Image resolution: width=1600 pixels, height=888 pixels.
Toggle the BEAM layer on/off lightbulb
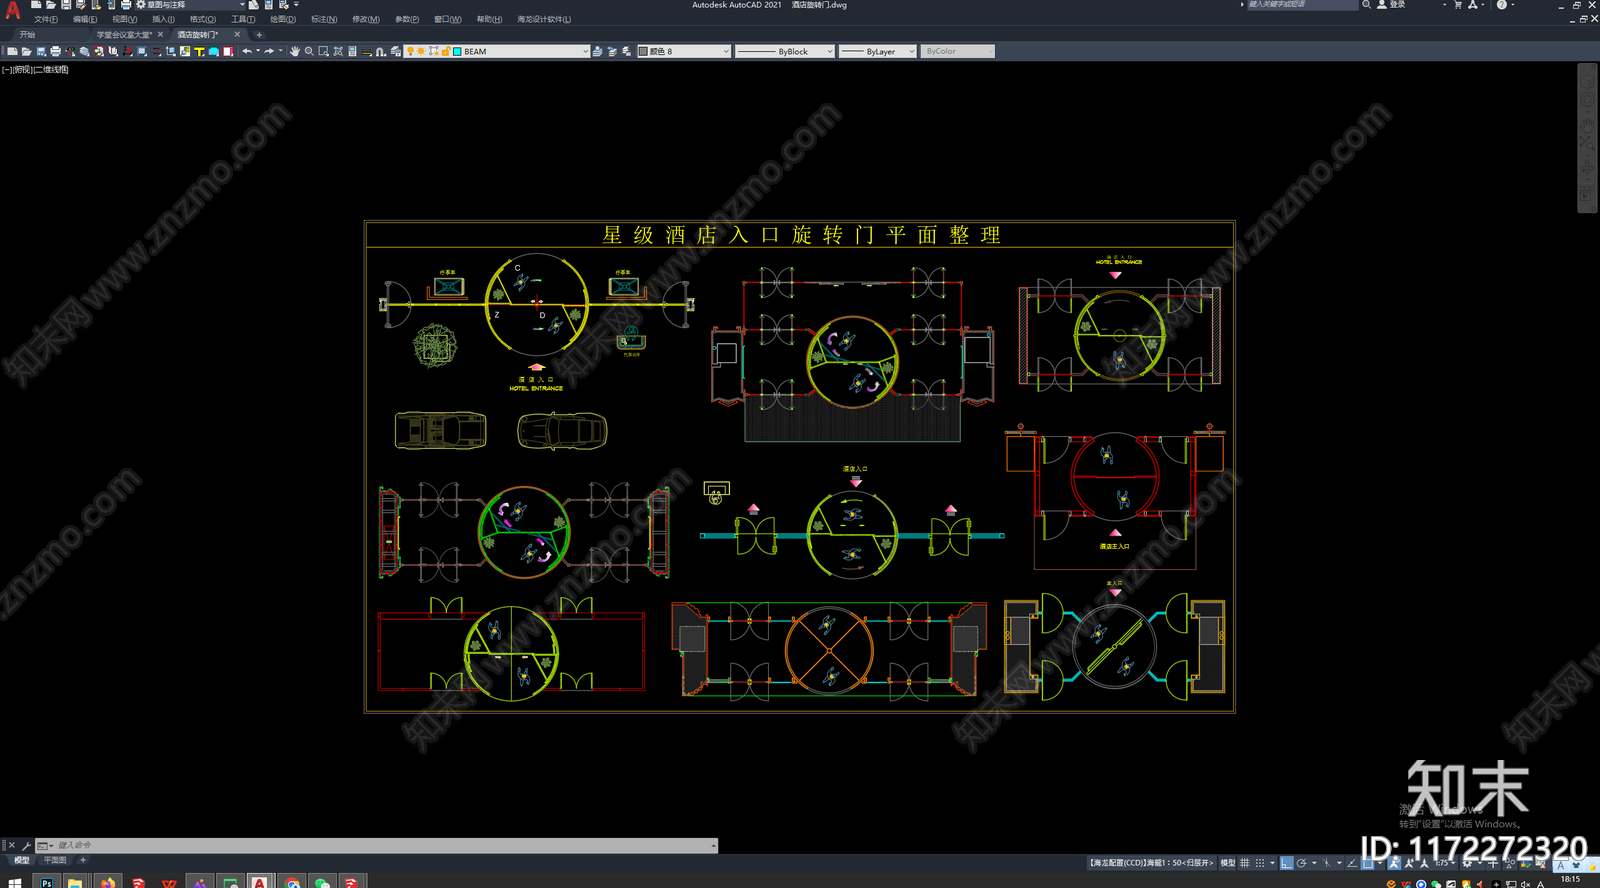click(410, 51)
